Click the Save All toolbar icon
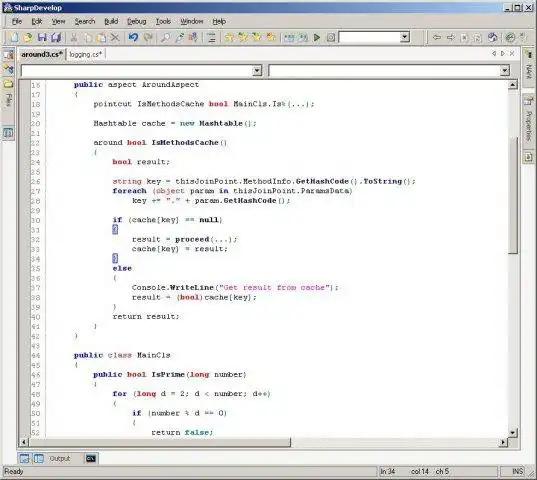Screen dimensions: 537x480 tap(56, 37)
